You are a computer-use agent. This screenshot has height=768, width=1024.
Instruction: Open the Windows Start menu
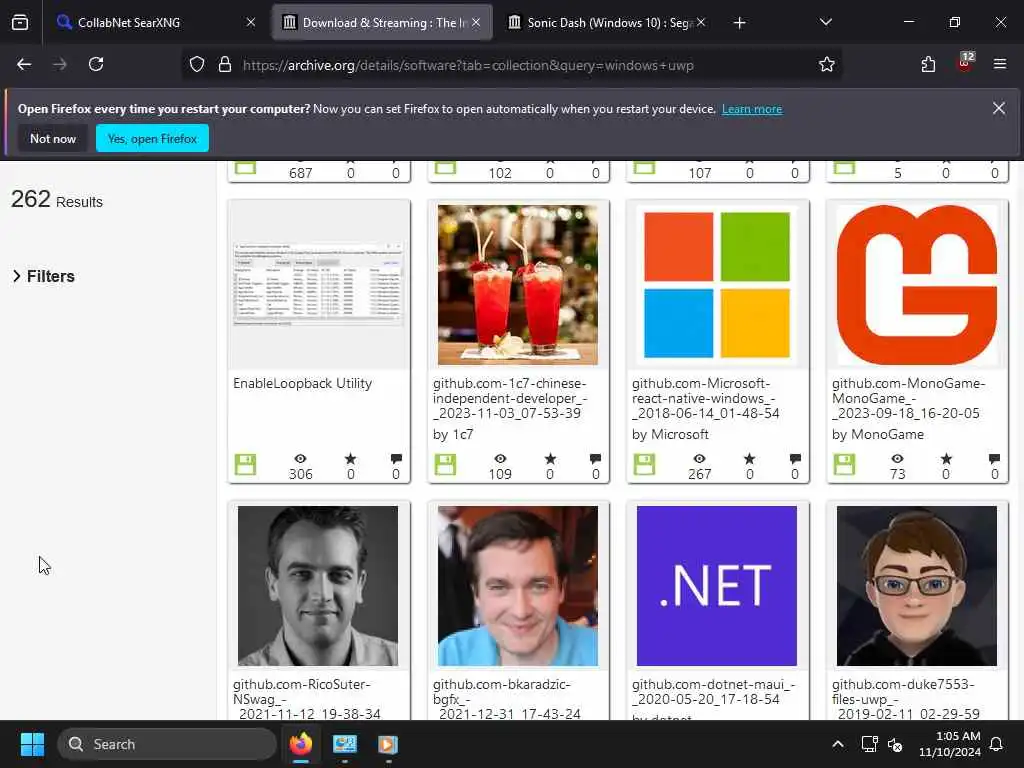coord(32,744)
